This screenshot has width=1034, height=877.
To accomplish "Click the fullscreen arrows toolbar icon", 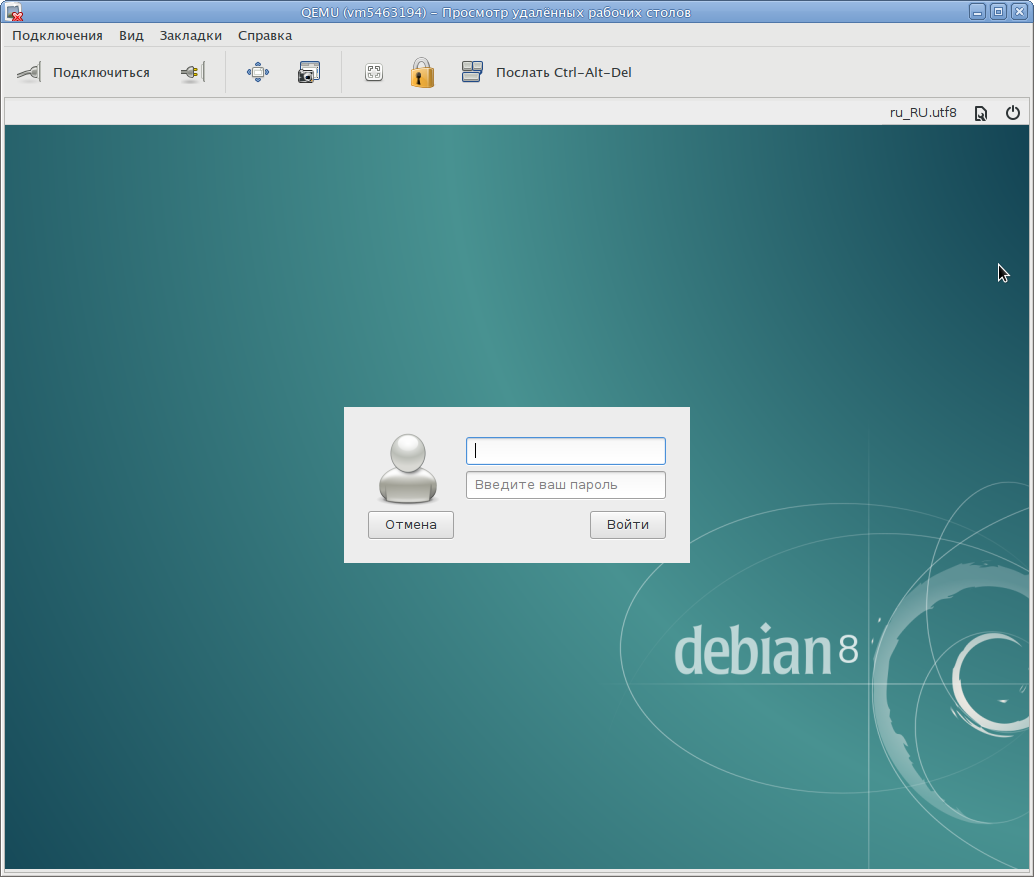I will coord(258,72).
